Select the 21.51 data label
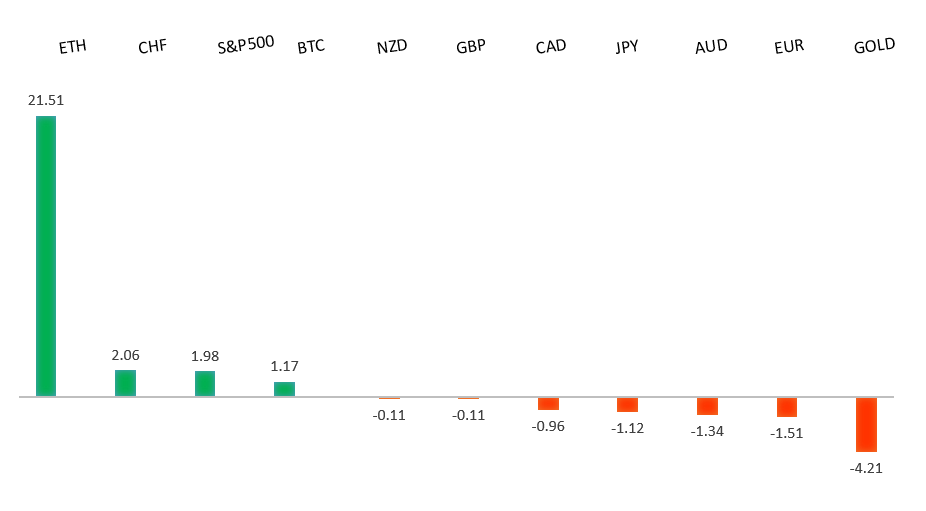Image resolution: width=926 pixels, height=511 pixels. point(46,100)
